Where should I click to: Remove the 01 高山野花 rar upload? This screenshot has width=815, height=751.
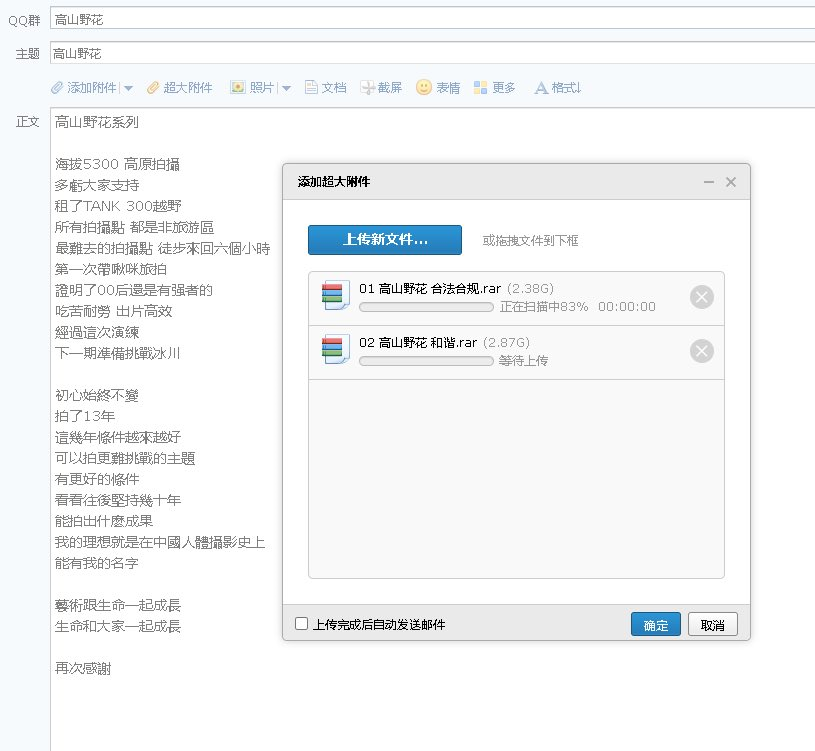click(702, 297)
